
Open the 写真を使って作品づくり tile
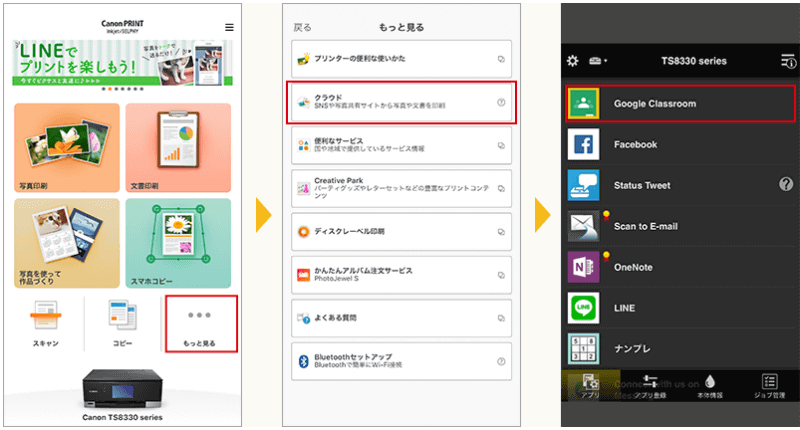pyautogui.click(x=67, y=243)
